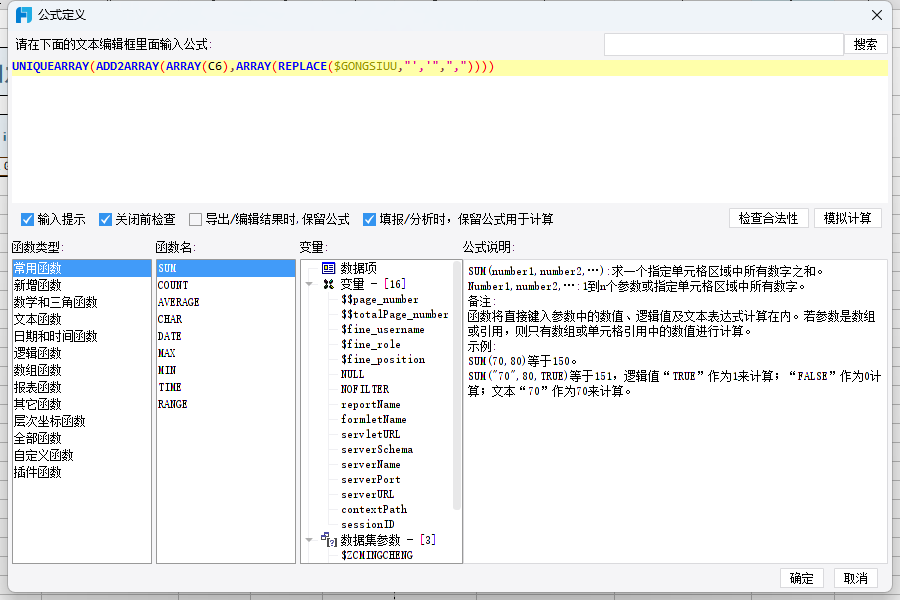Image resolution: width=900 pixels, height=600 pixels.
Task: Select reportName variable
Action: point(371,404)
